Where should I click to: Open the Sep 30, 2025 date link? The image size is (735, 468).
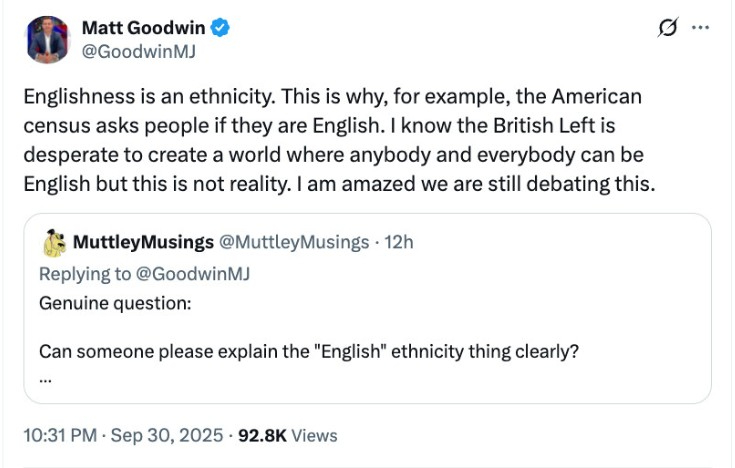pyautogui.click(x=167, y=436)
